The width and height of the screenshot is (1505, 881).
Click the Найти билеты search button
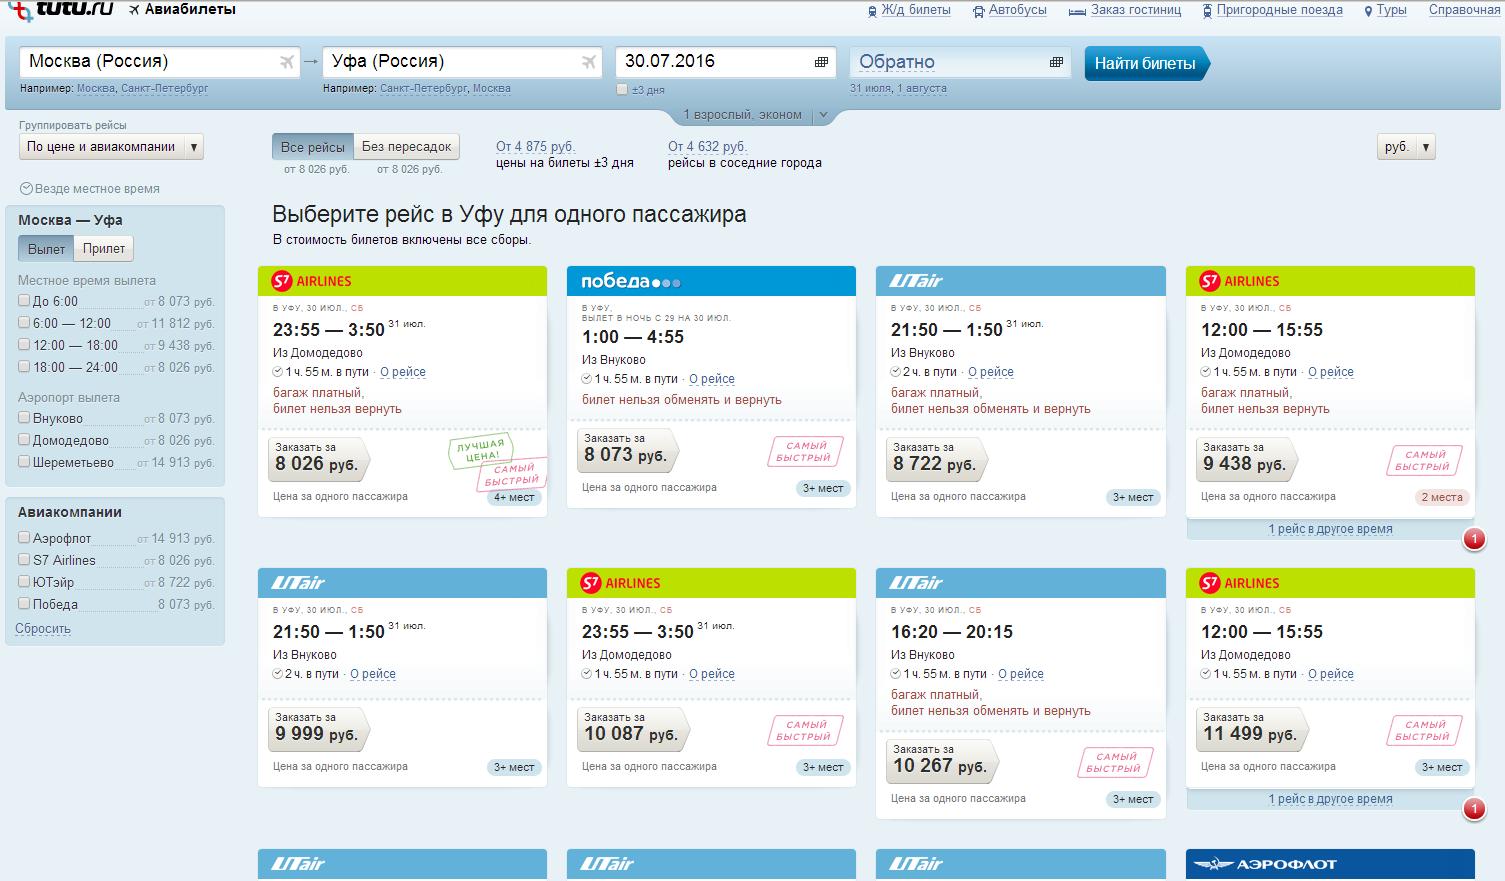(x=1146, y=63)
